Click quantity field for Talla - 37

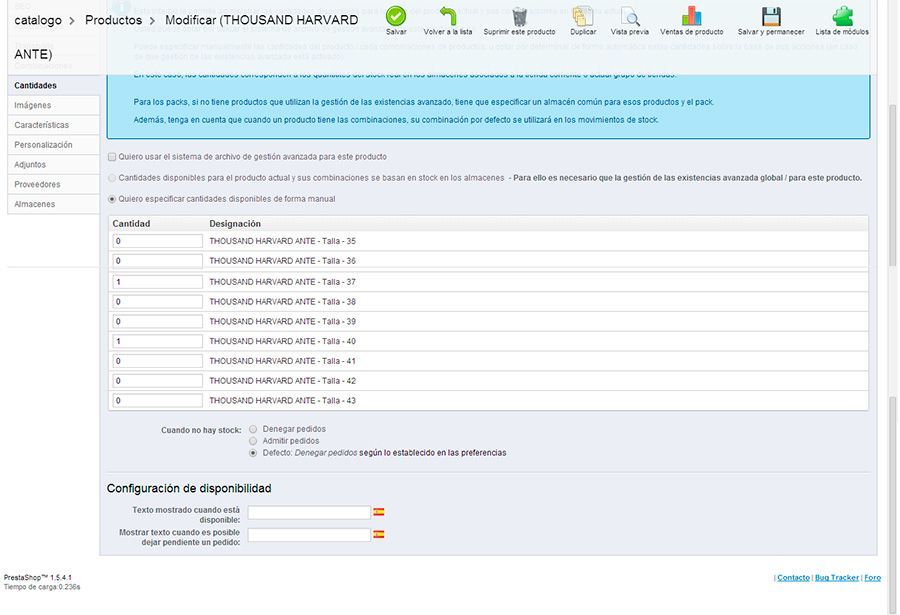(x=157, y=282)
